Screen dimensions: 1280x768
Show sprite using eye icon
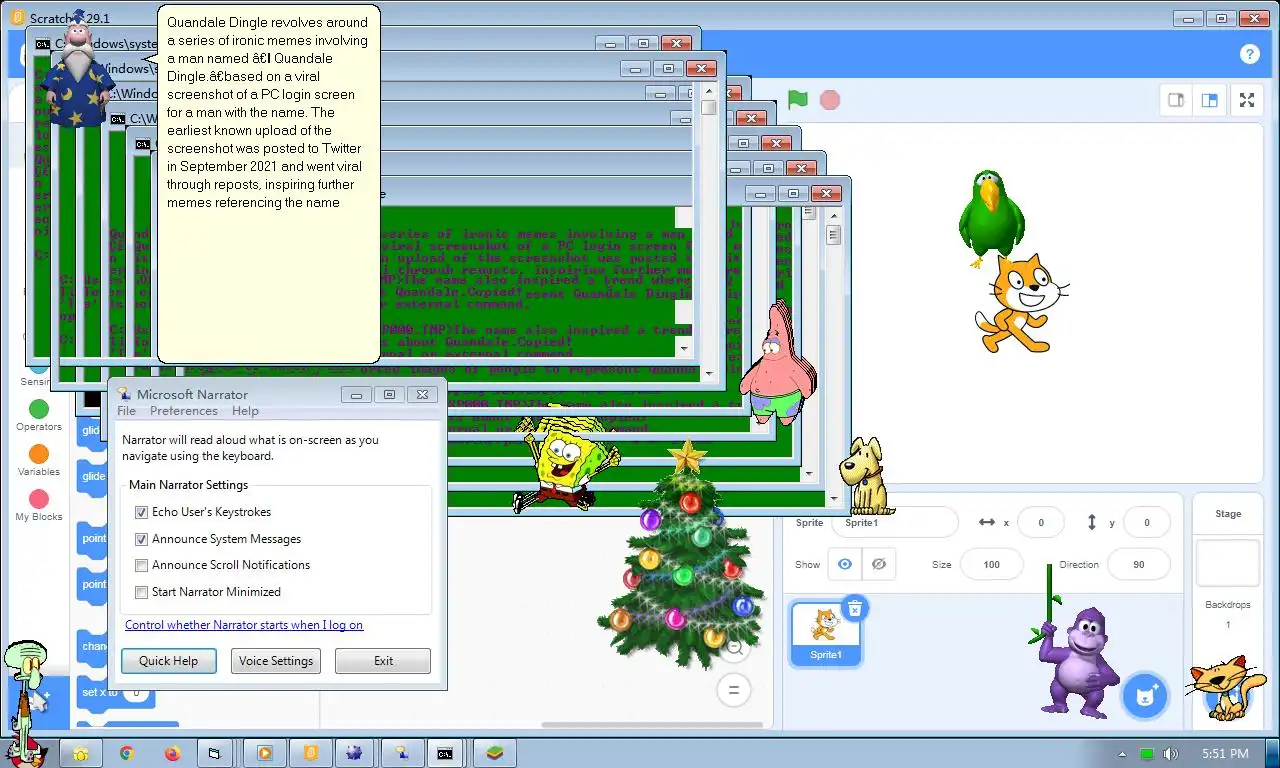pyautogui.click(x=845, y=564)
